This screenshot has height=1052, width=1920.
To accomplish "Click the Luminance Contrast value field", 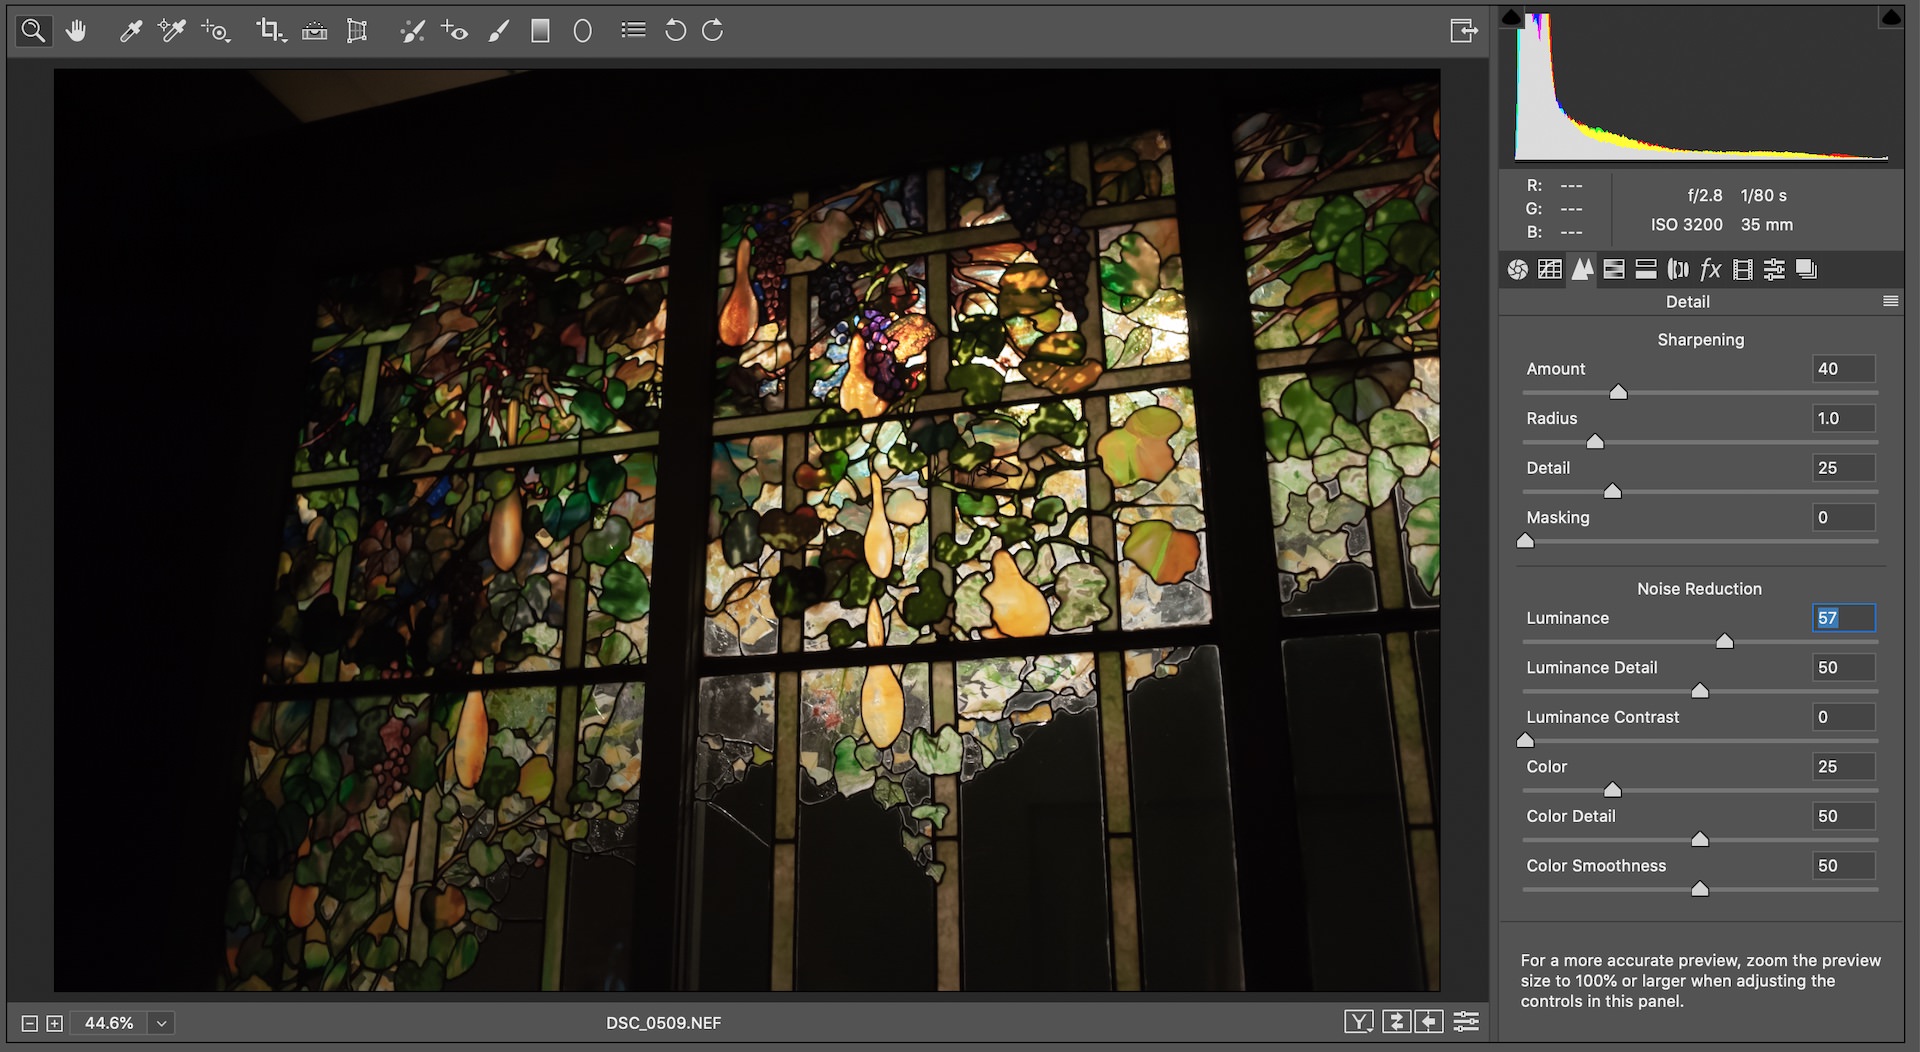I will (1843, 717).
